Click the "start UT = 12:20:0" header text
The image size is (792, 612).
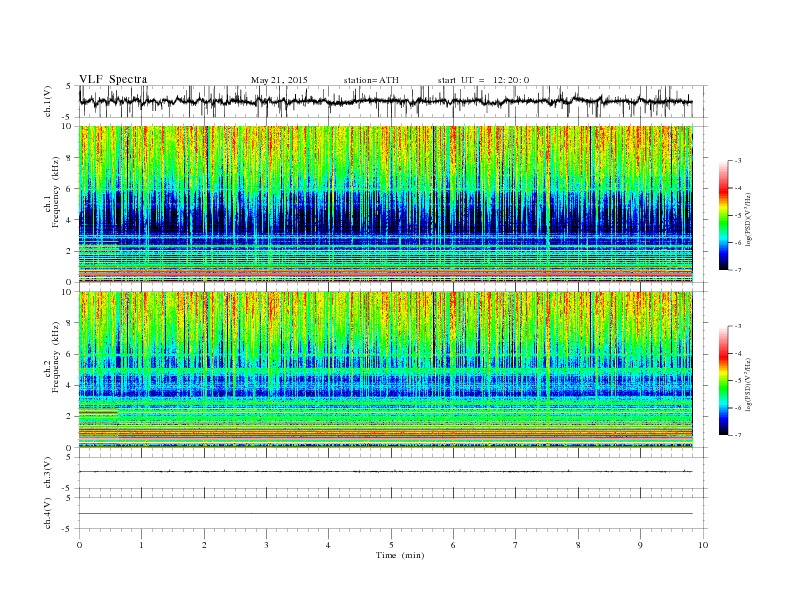tap(483, 80)
